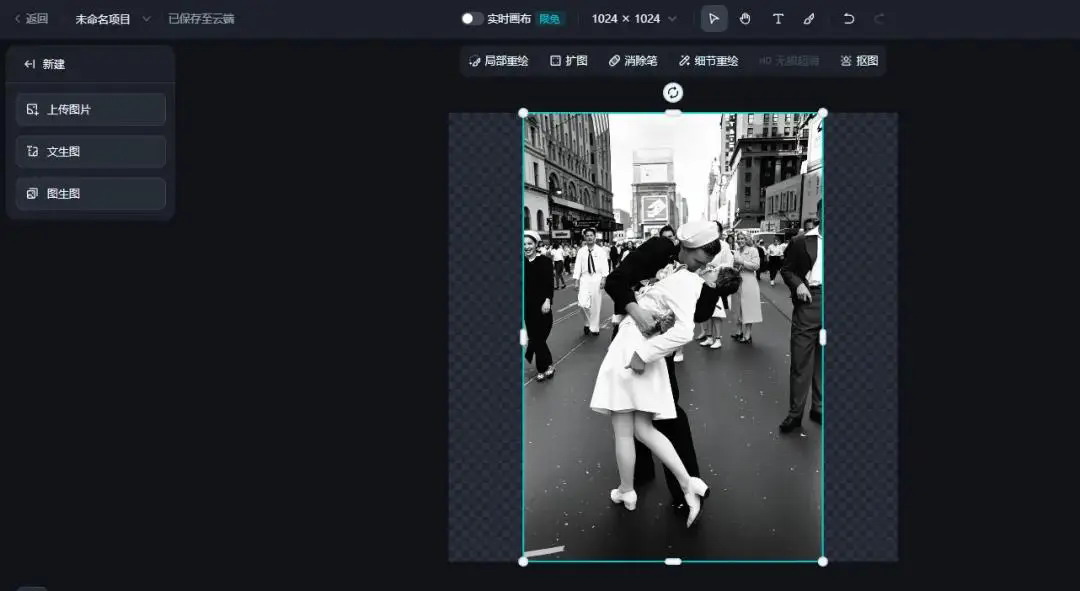Choose the 消除笔 eraser pen

click(632, 61)
